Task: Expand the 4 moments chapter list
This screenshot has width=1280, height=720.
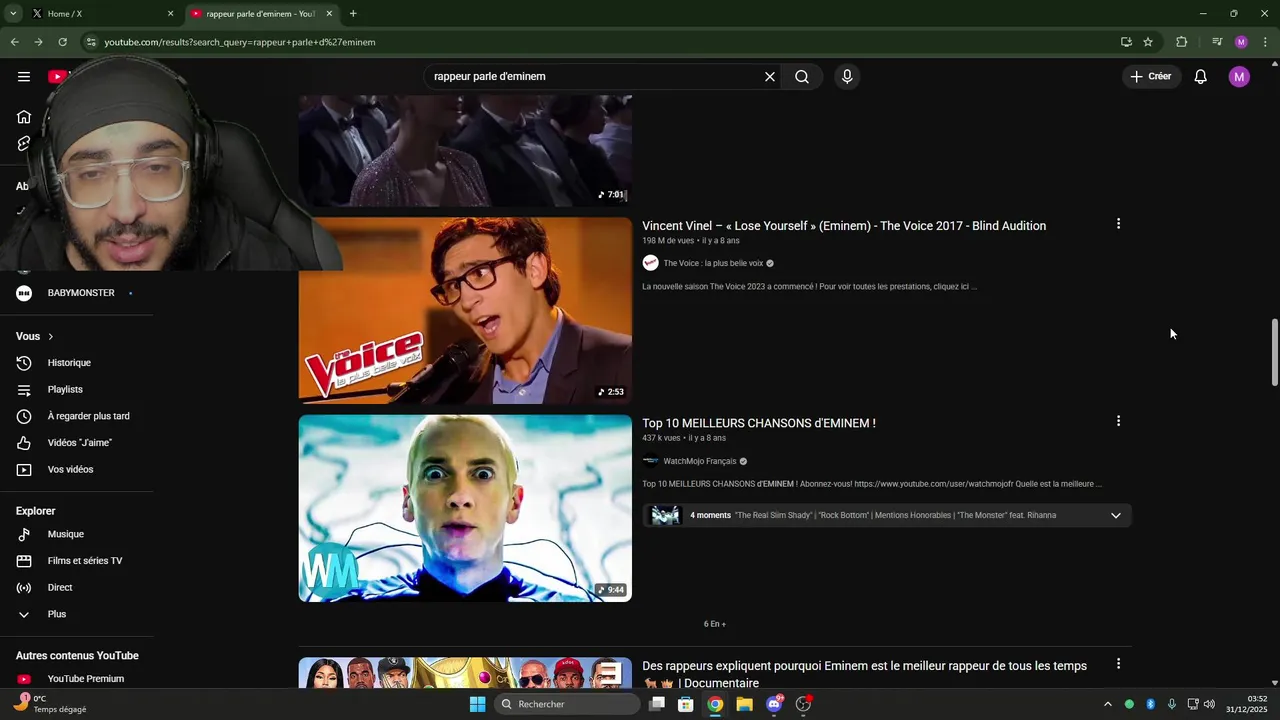Action: click(x=1116, y=515)
